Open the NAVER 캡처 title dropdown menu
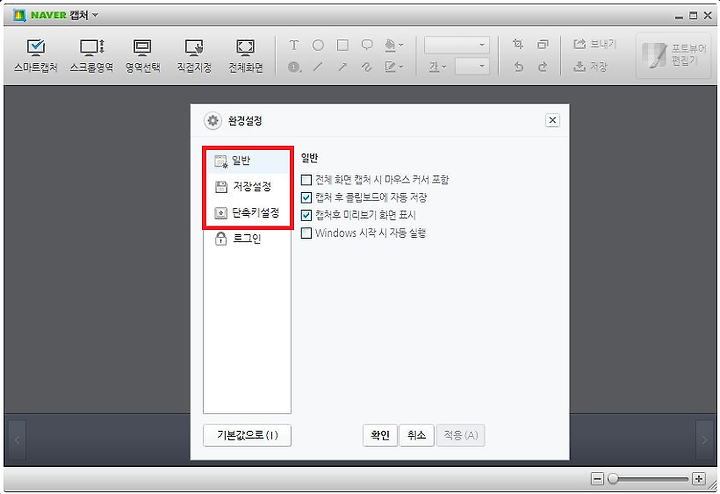The width and height of the screenshot is (720, 494). tap(95, 15)
